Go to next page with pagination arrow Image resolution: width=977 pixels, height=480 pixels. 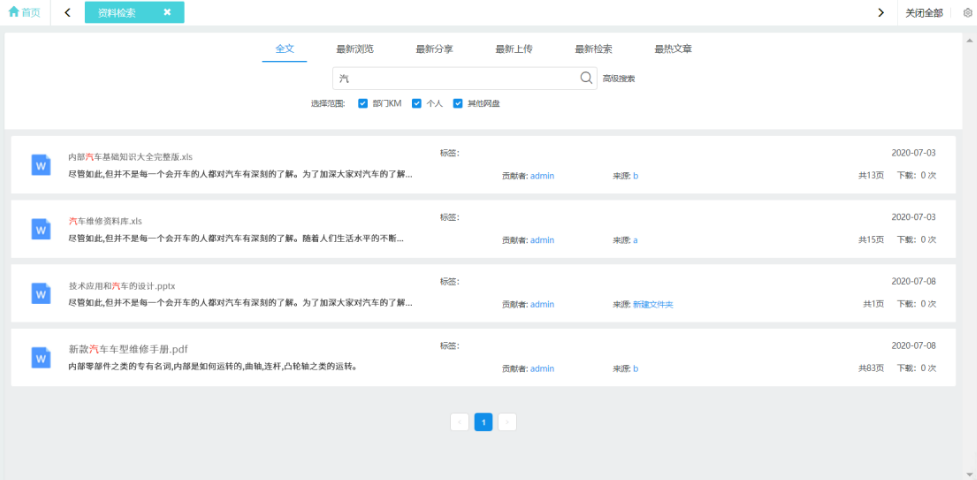coord(507,422)
